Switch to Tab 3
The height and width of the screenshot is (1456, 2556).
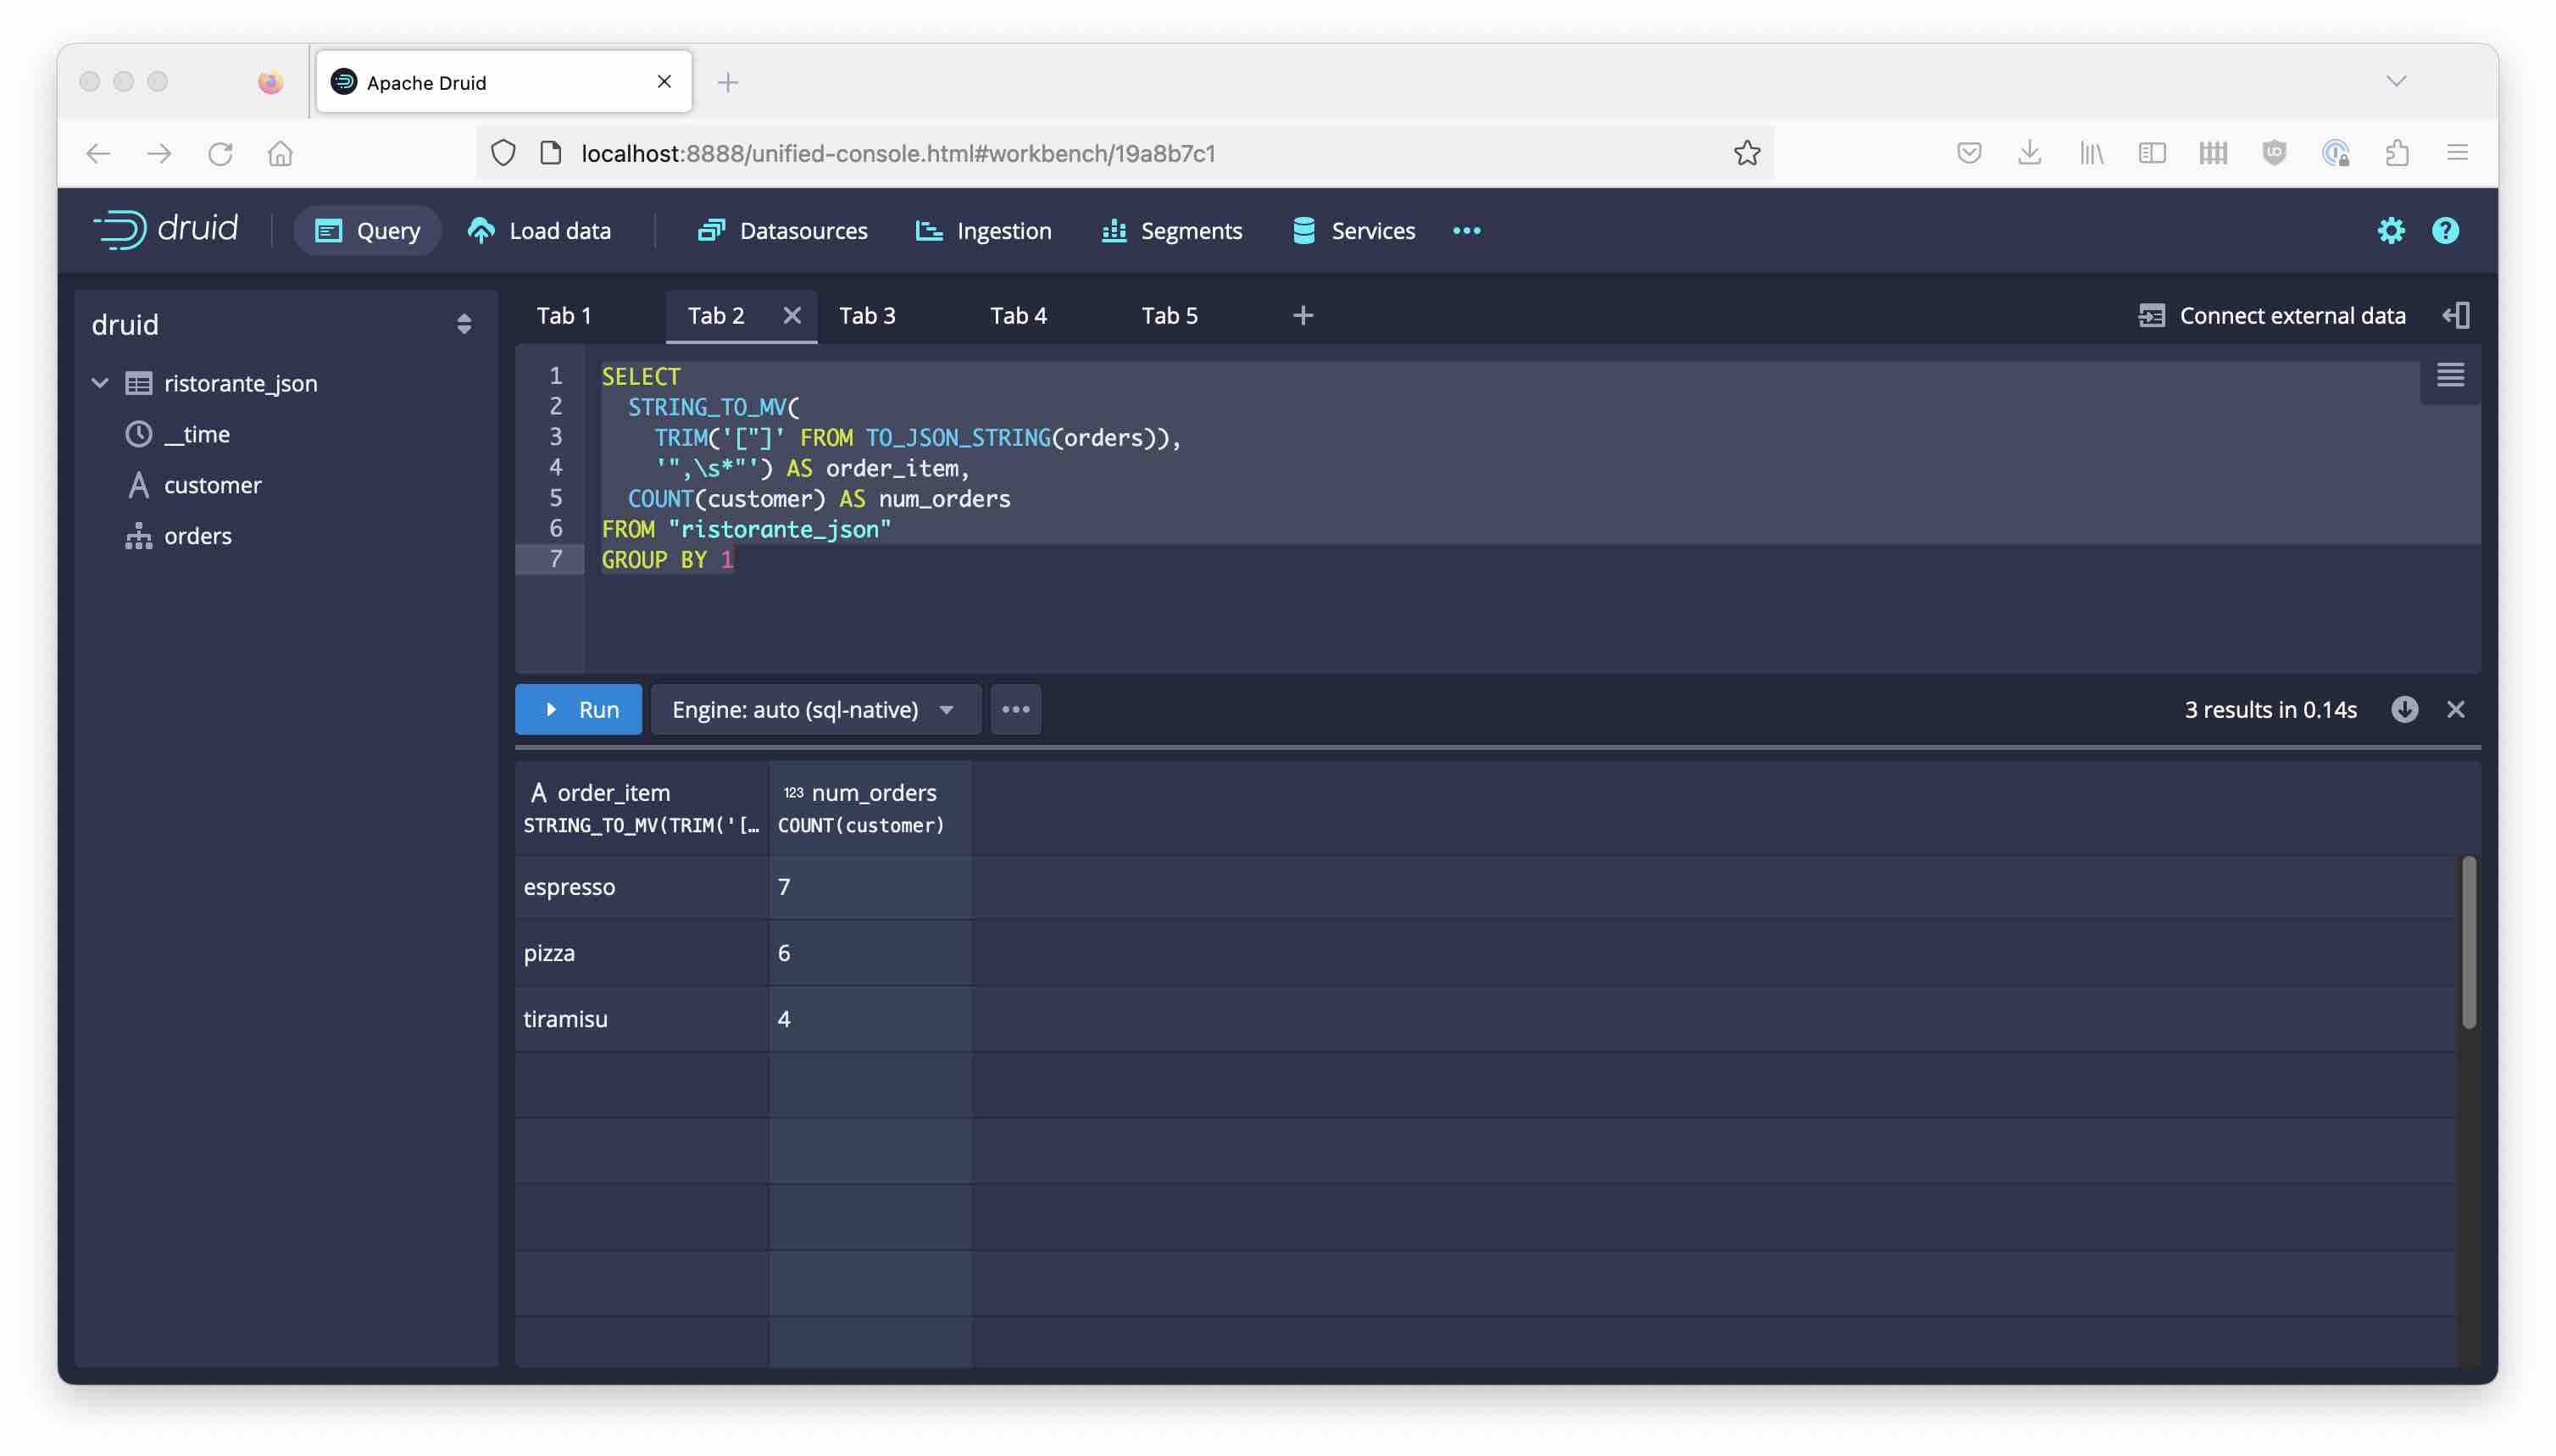coord(865,314)
